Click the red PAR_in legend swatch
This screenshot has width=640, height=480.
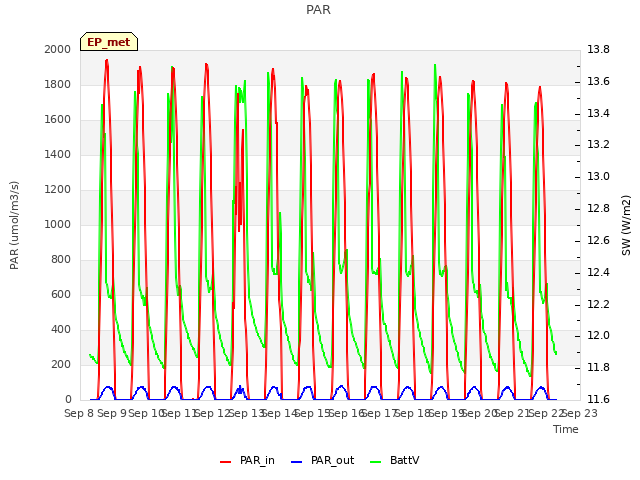click(x=225, y=462)
